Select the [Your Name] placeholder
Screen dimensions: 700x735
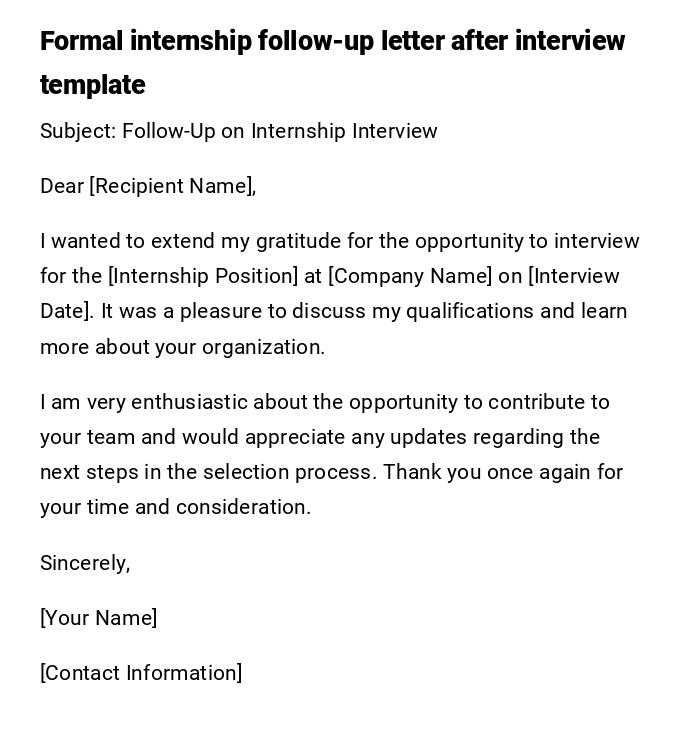(98, 618)
